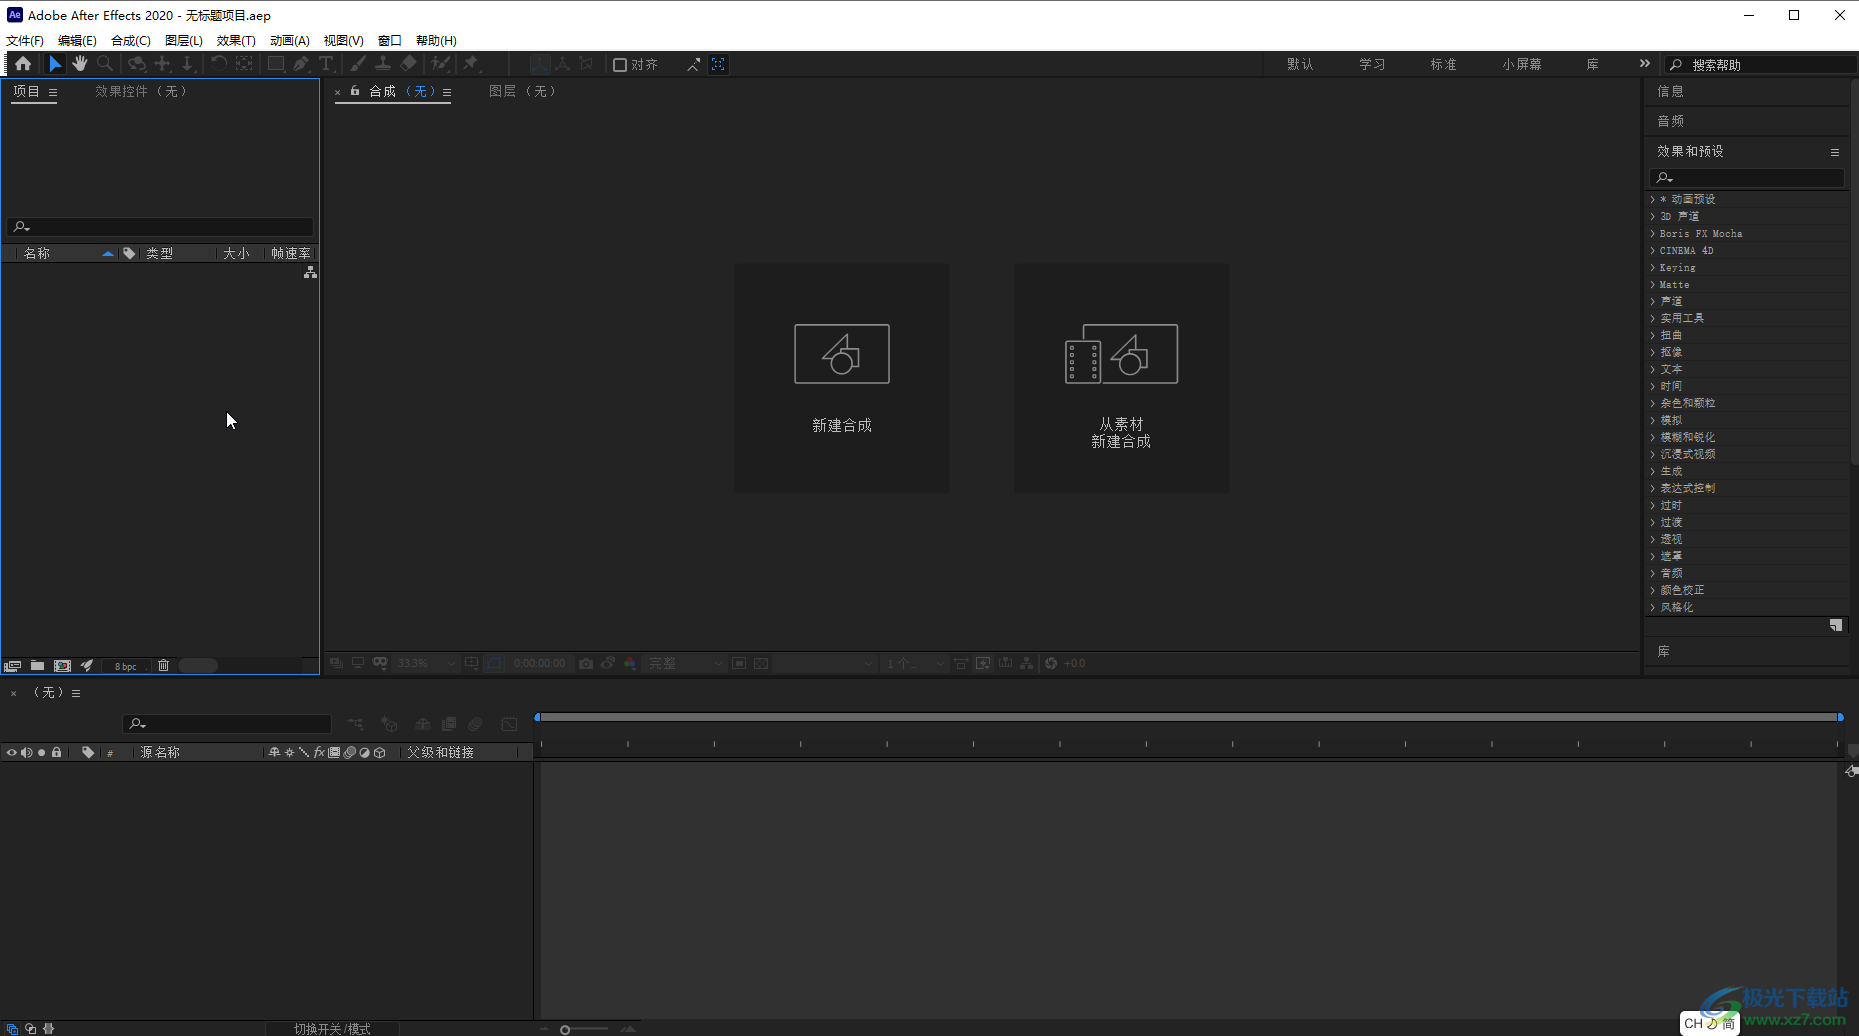1859x1036 pixels.
Task: Toggle the composition viewer lock icon
Action: coord(355,91)
